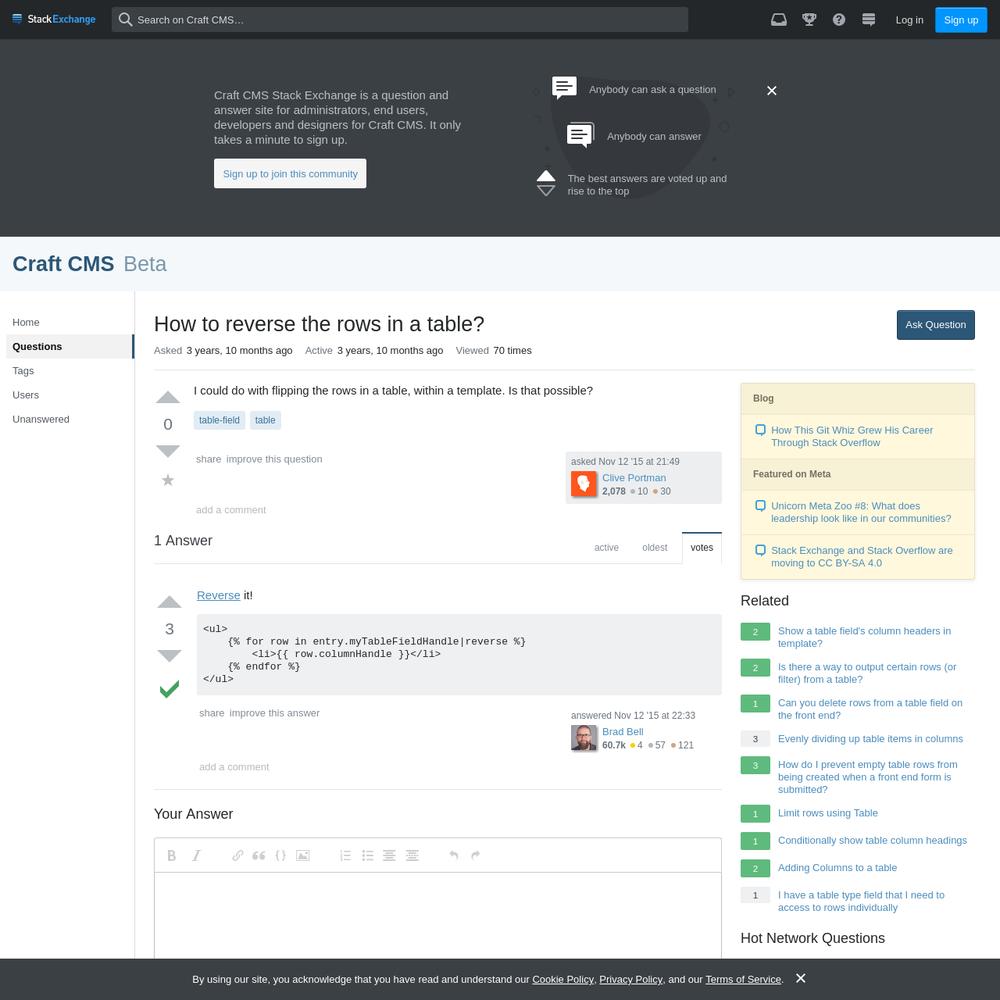Open the achievements trophy icon
The image size is (1000, 1000).
click(809, 20)
